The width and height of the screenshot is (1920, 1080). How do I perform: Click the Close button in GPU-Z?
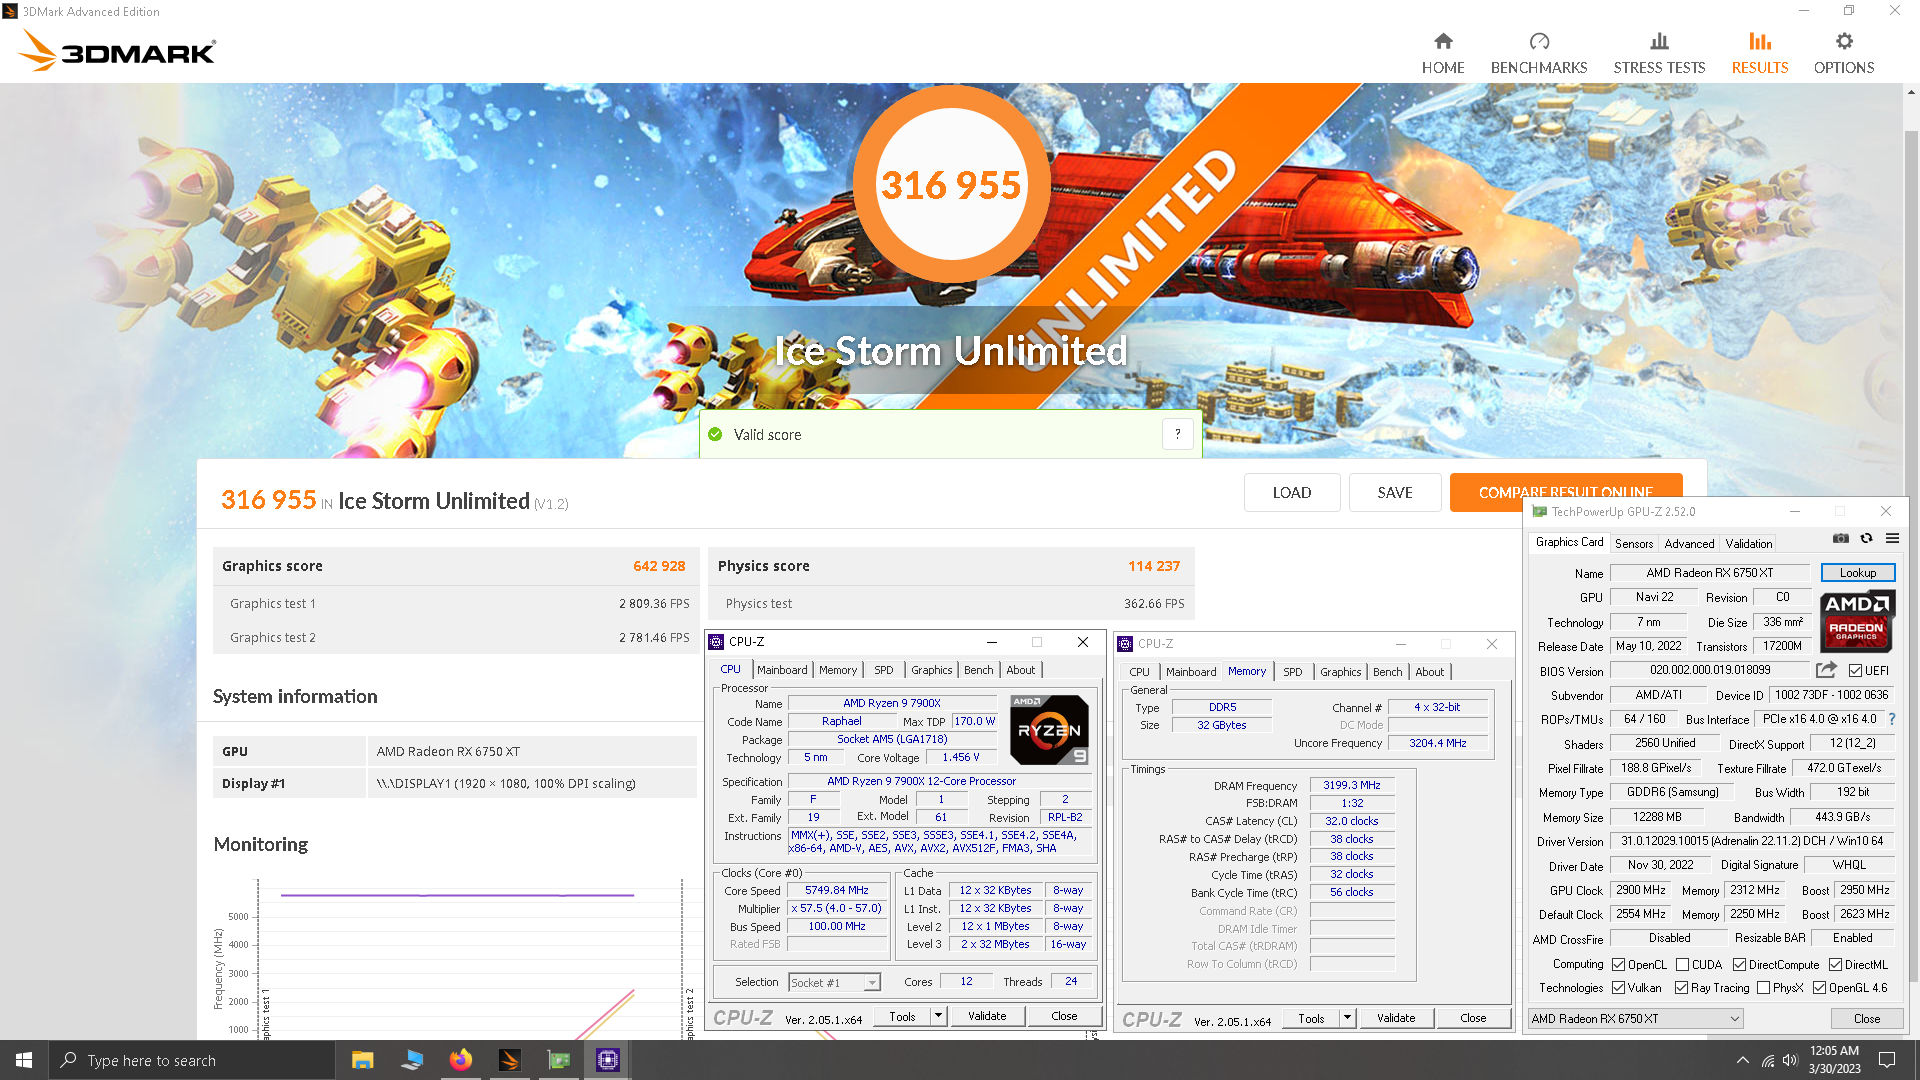pyautogui.click(x=1866, y=1018)
